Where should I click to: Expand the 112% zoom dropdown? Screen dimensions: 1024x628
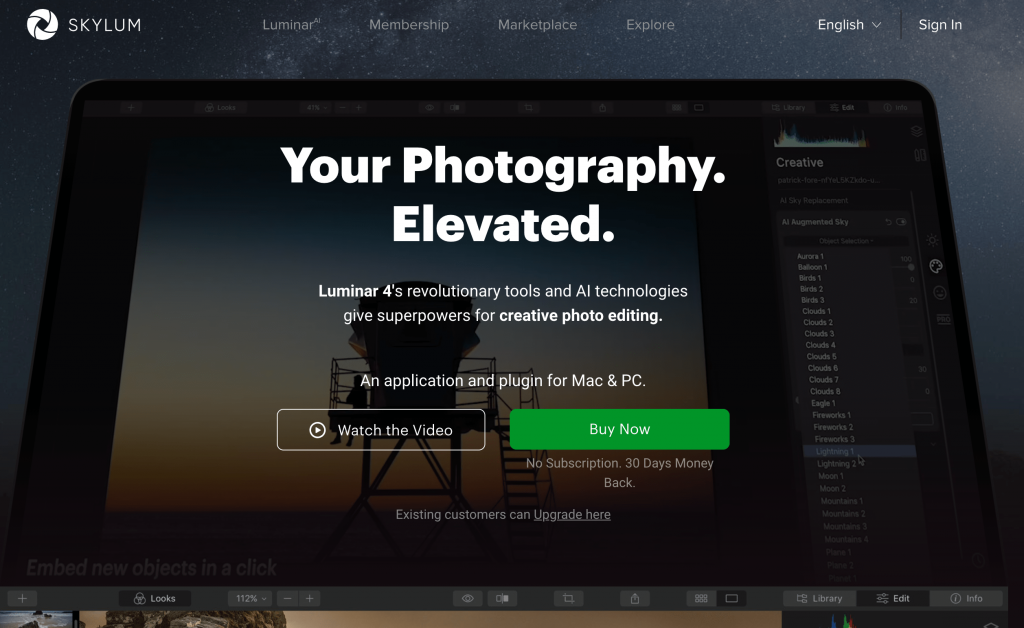point(250,598)
